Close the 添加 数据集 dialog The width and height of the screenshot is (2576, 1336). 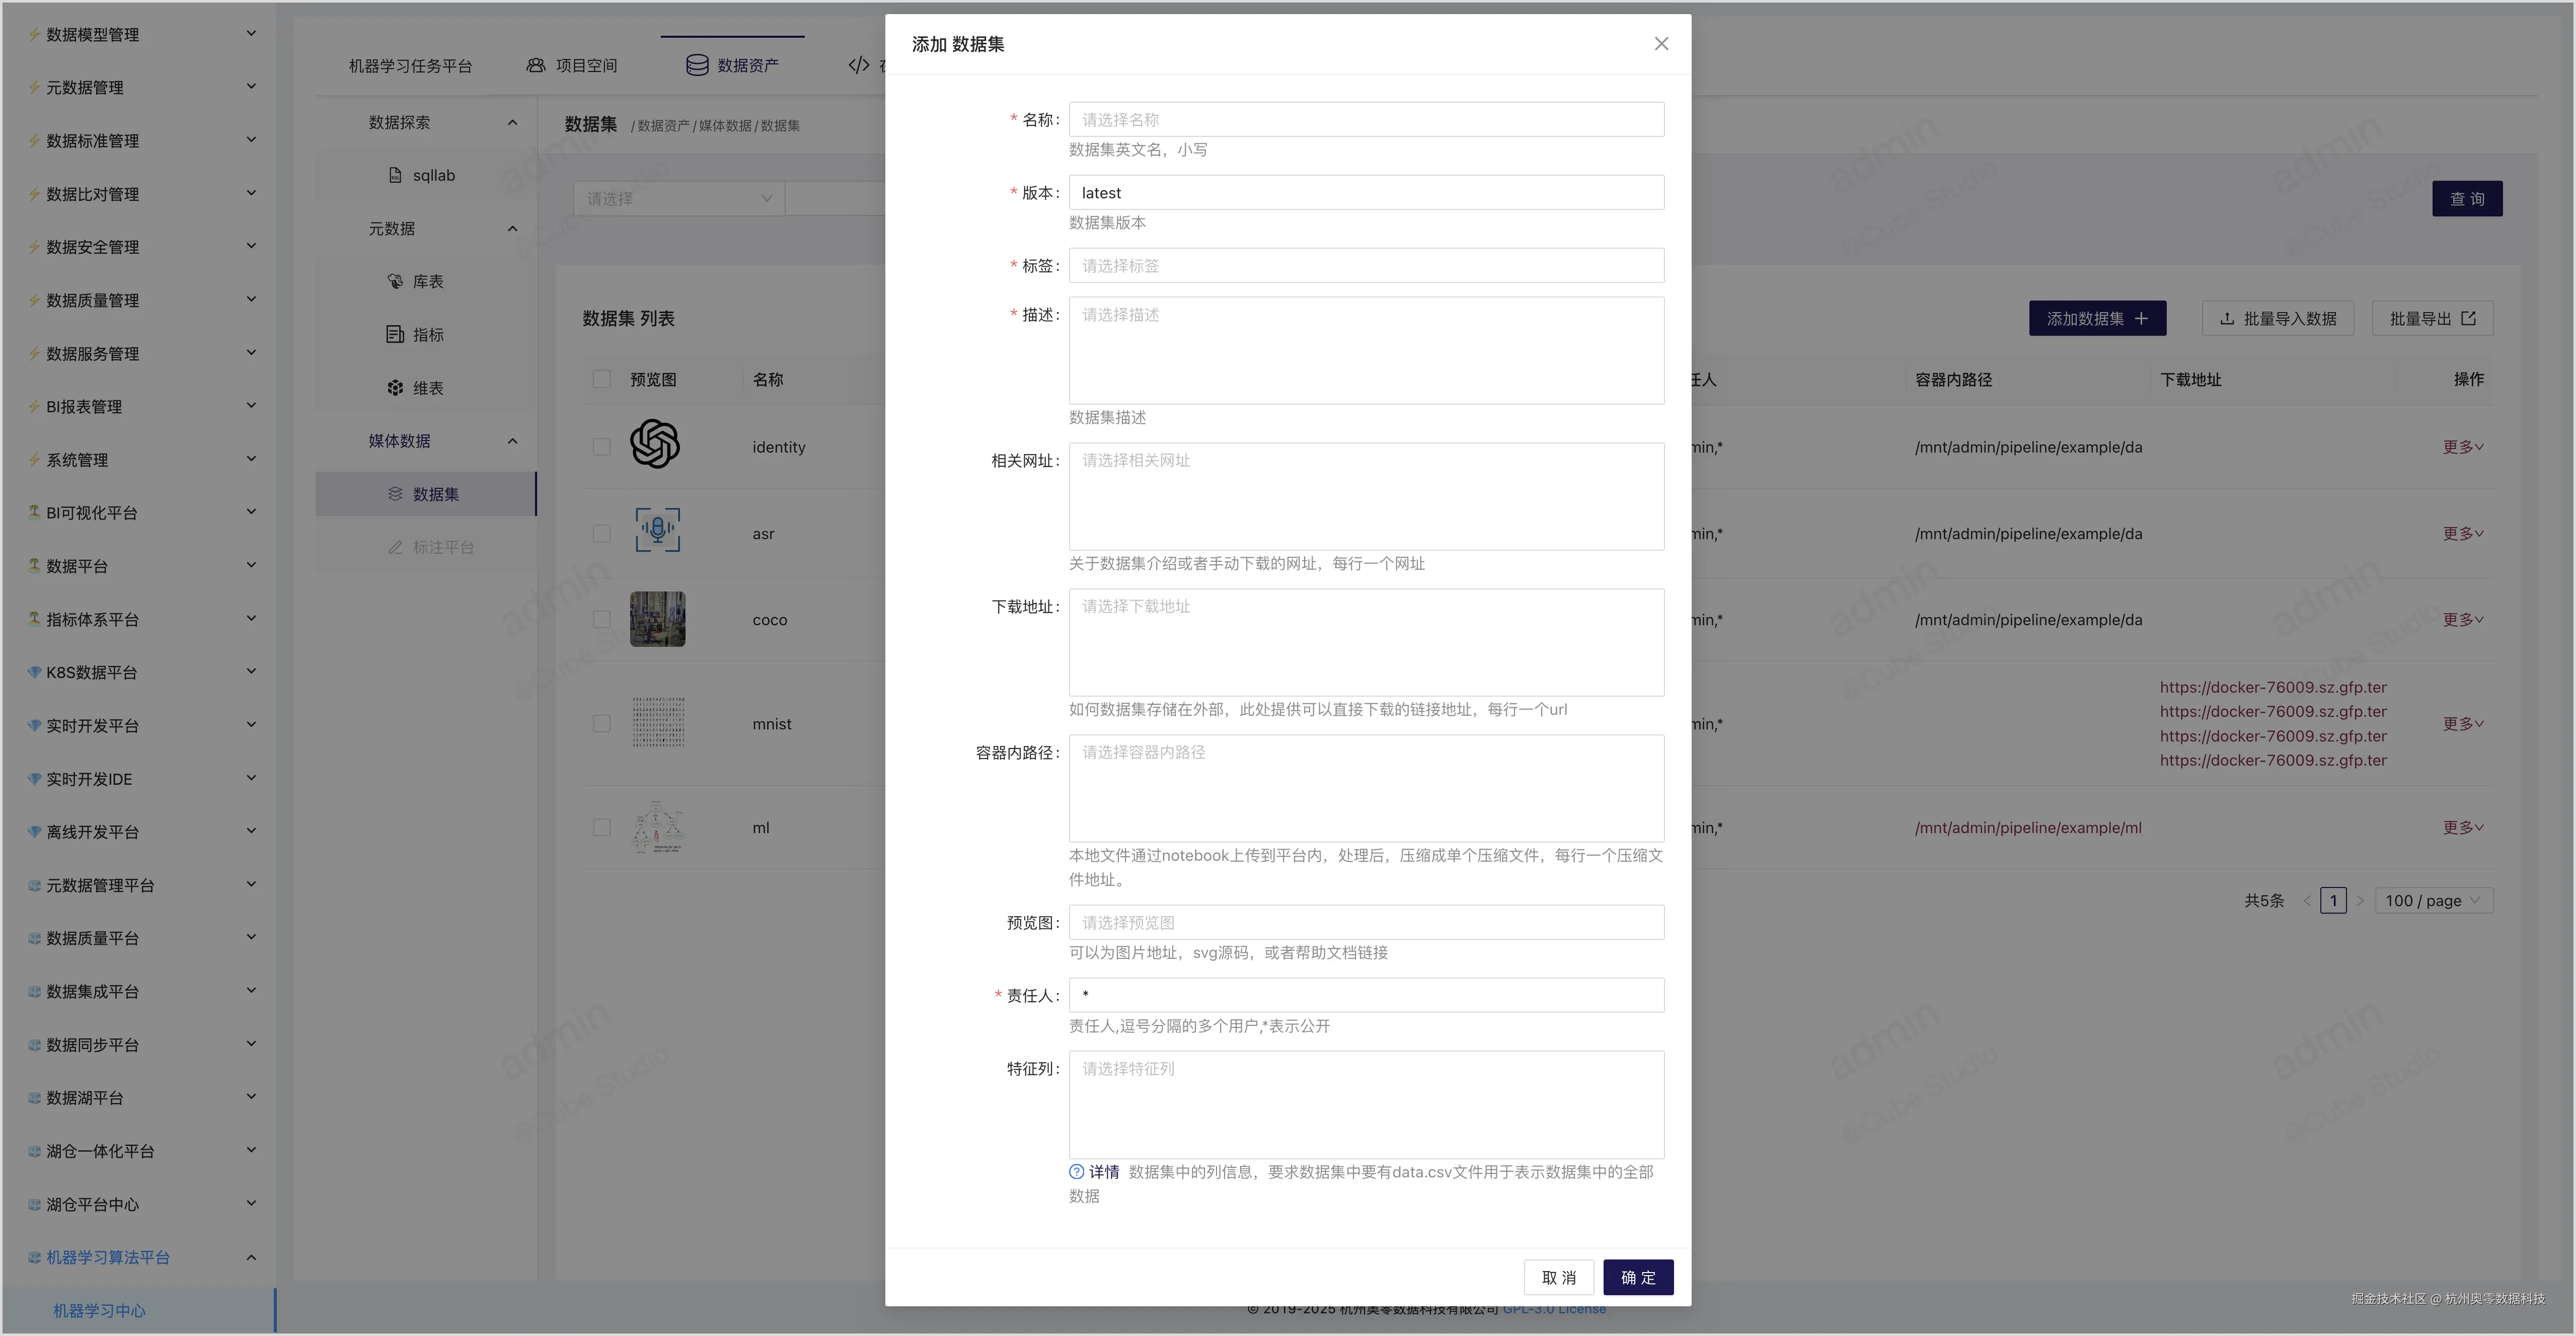(1661, 44)
